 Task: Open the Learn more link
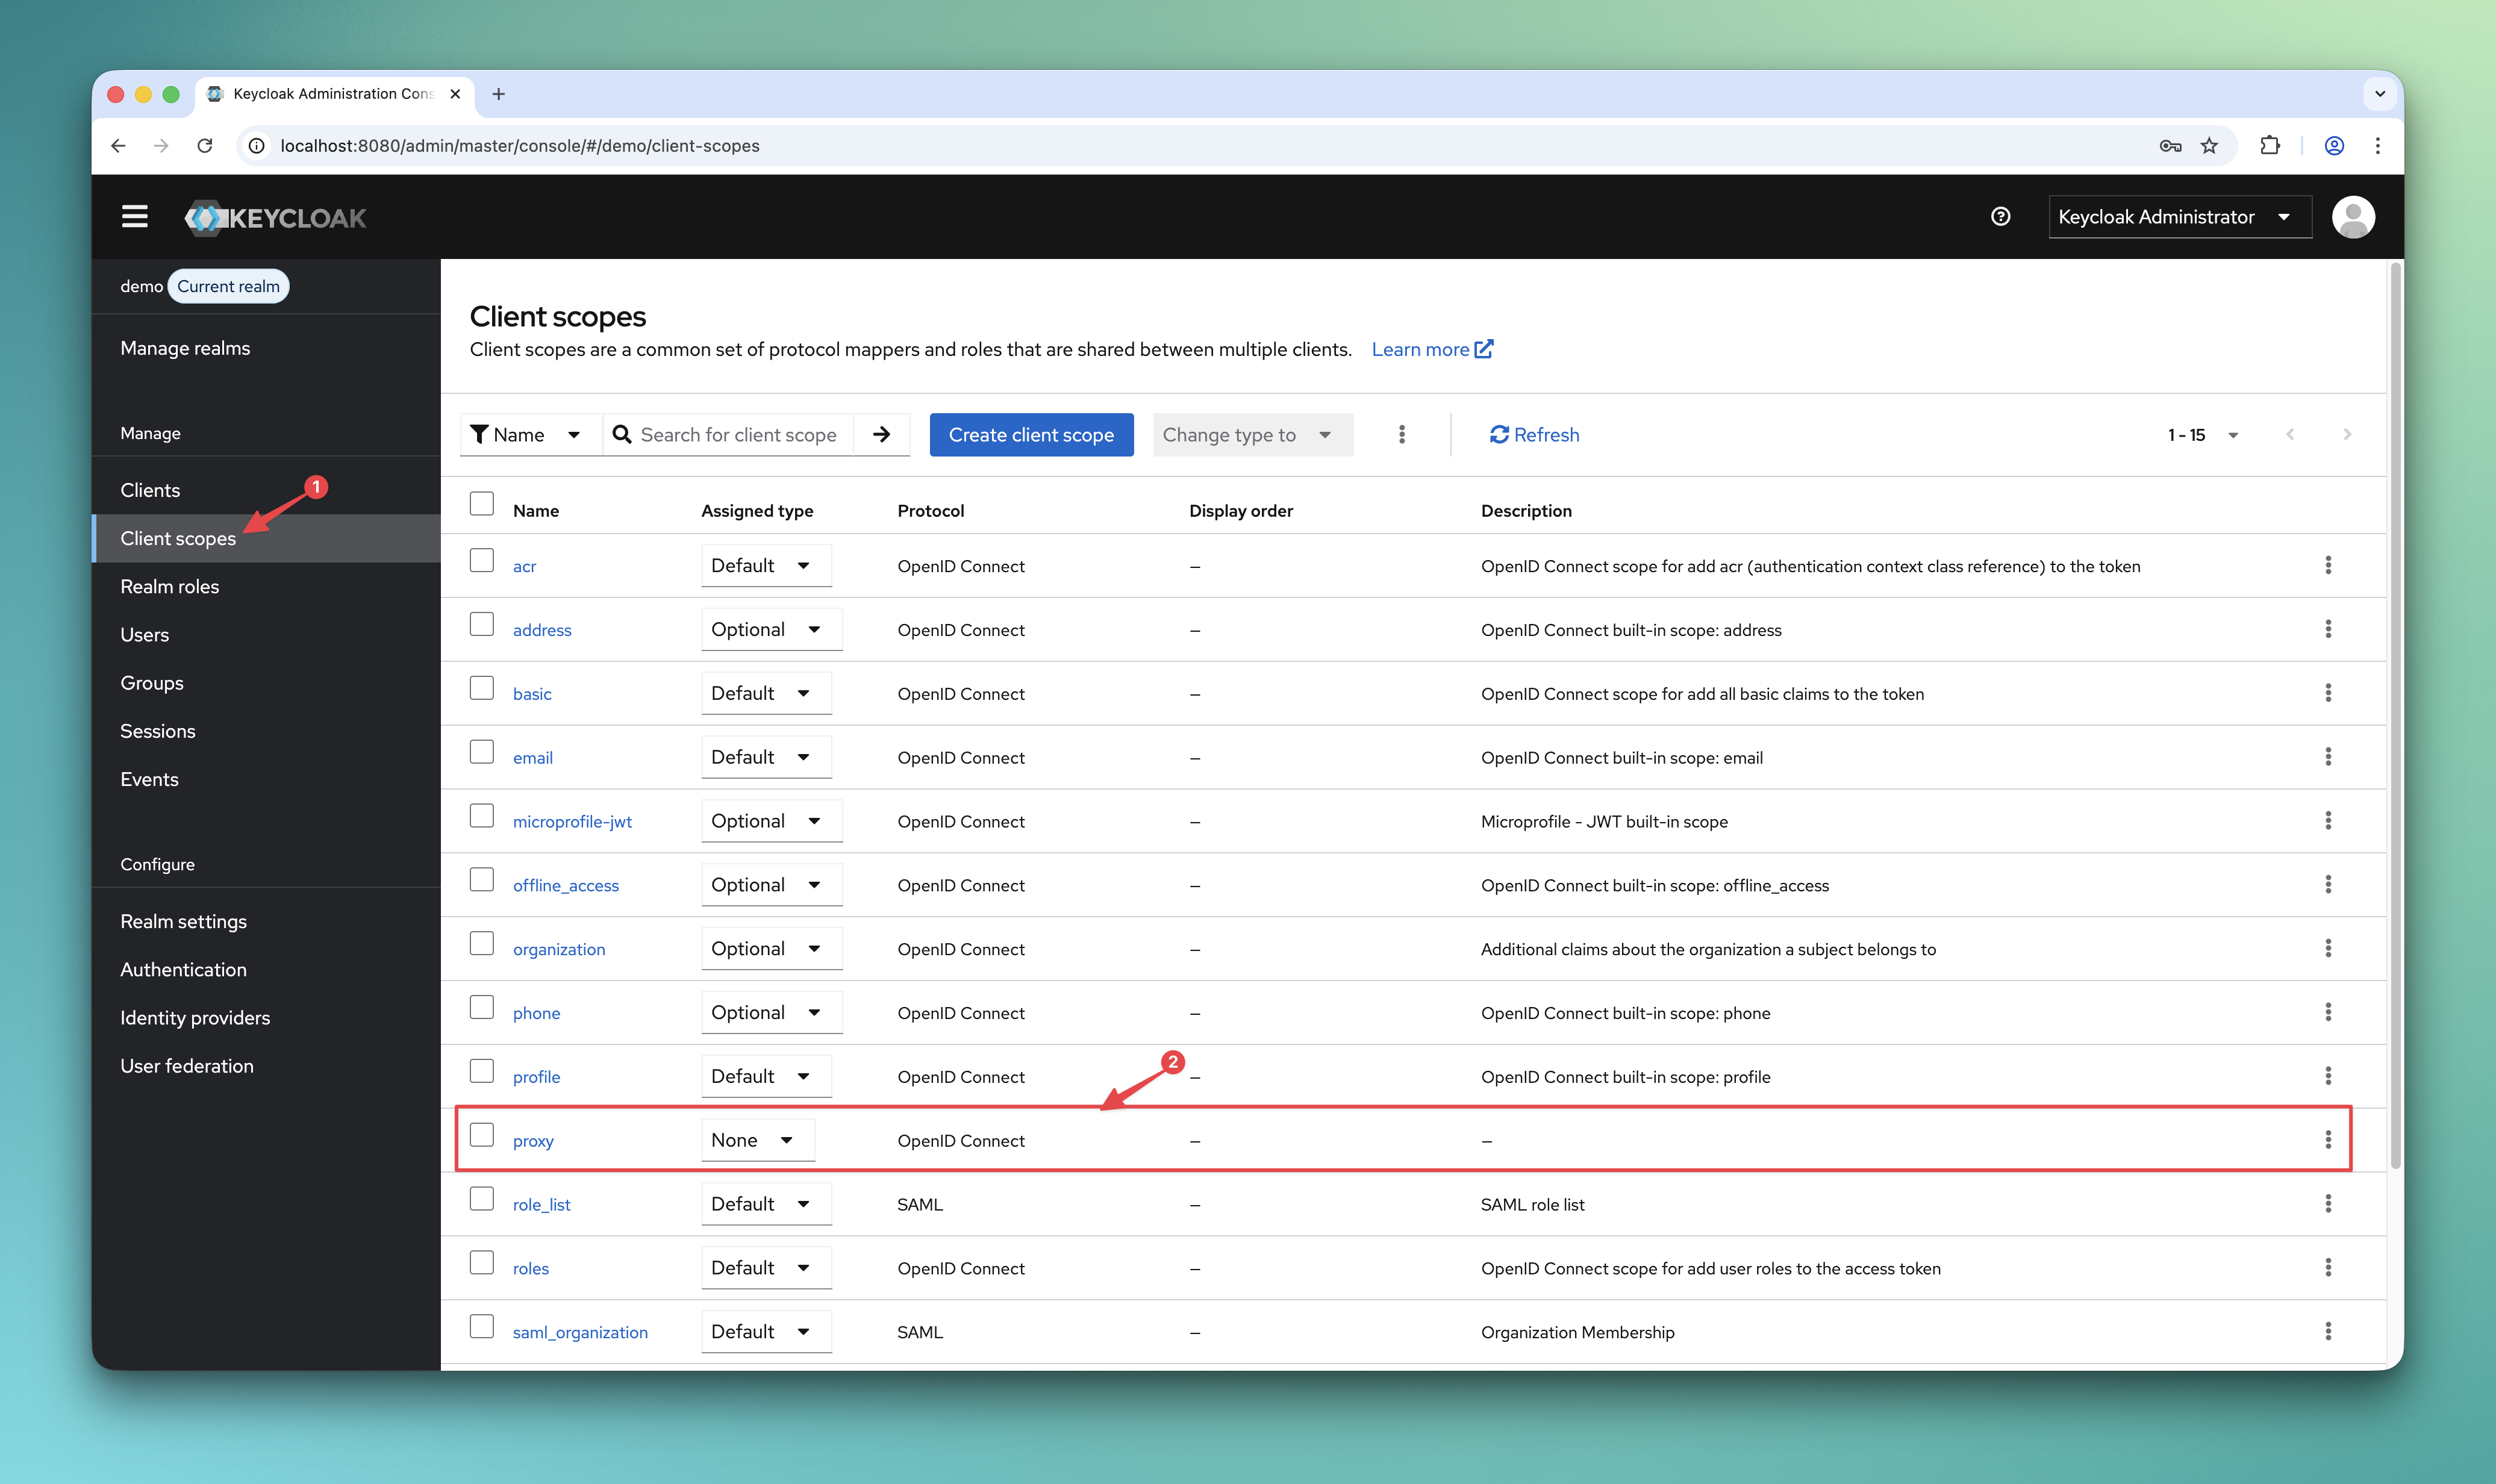(1432, 349)
